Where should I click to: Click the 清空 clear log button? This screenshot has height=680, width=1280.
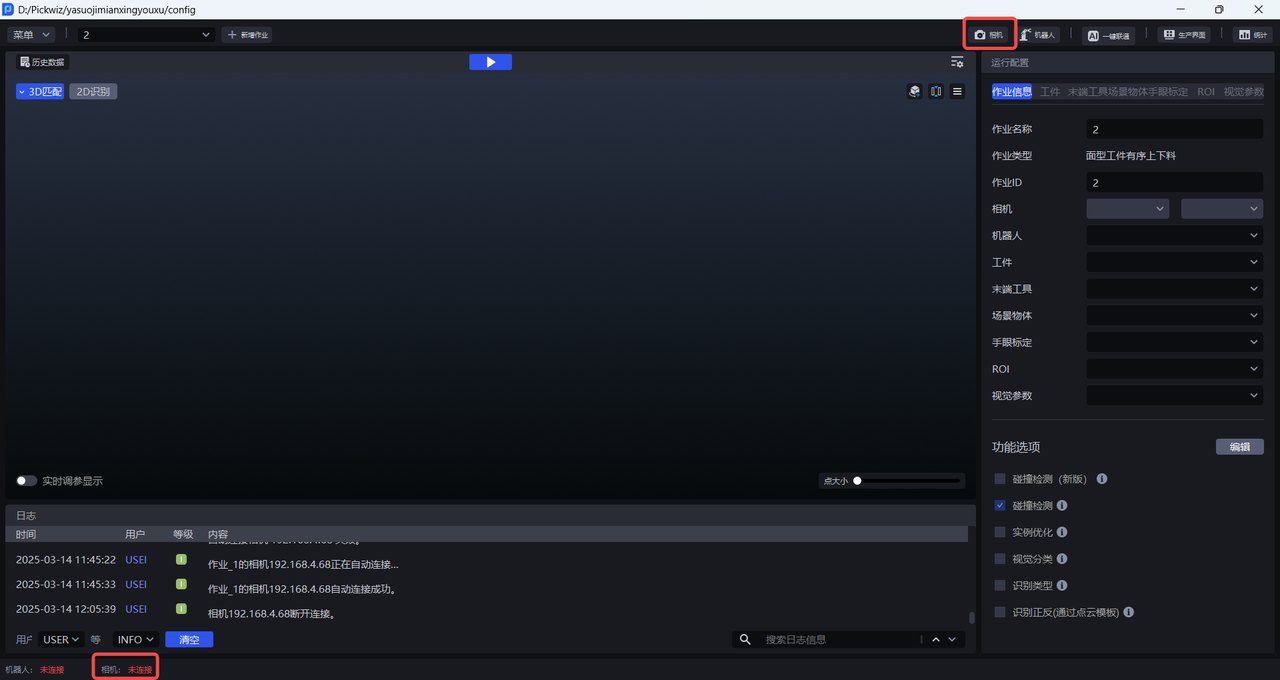[189, 640]
